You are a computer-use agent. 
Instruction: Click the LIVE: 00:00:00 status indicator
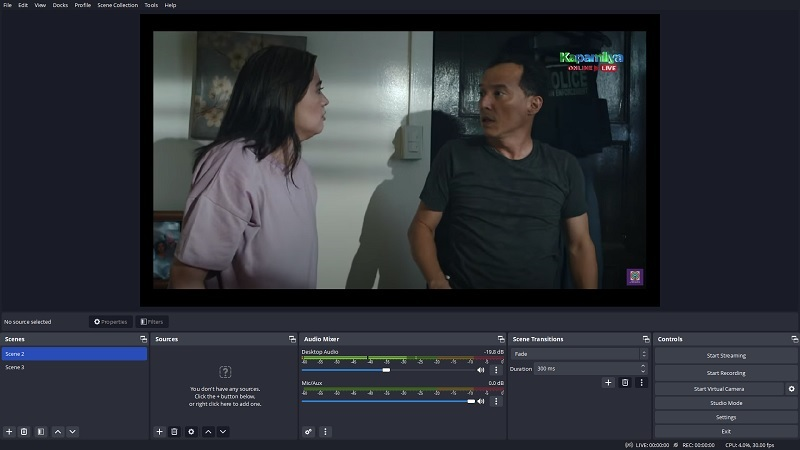pyautogui.click(x=647, y=445)
